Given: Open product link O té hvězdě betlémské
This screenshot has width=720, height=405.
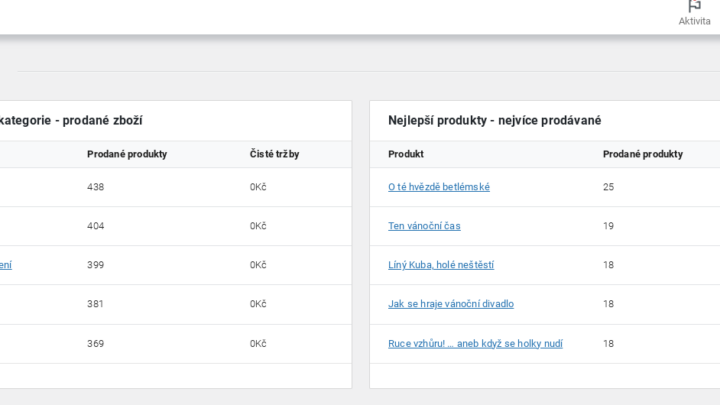Looking at the screenshot, I should click(439, 187).
